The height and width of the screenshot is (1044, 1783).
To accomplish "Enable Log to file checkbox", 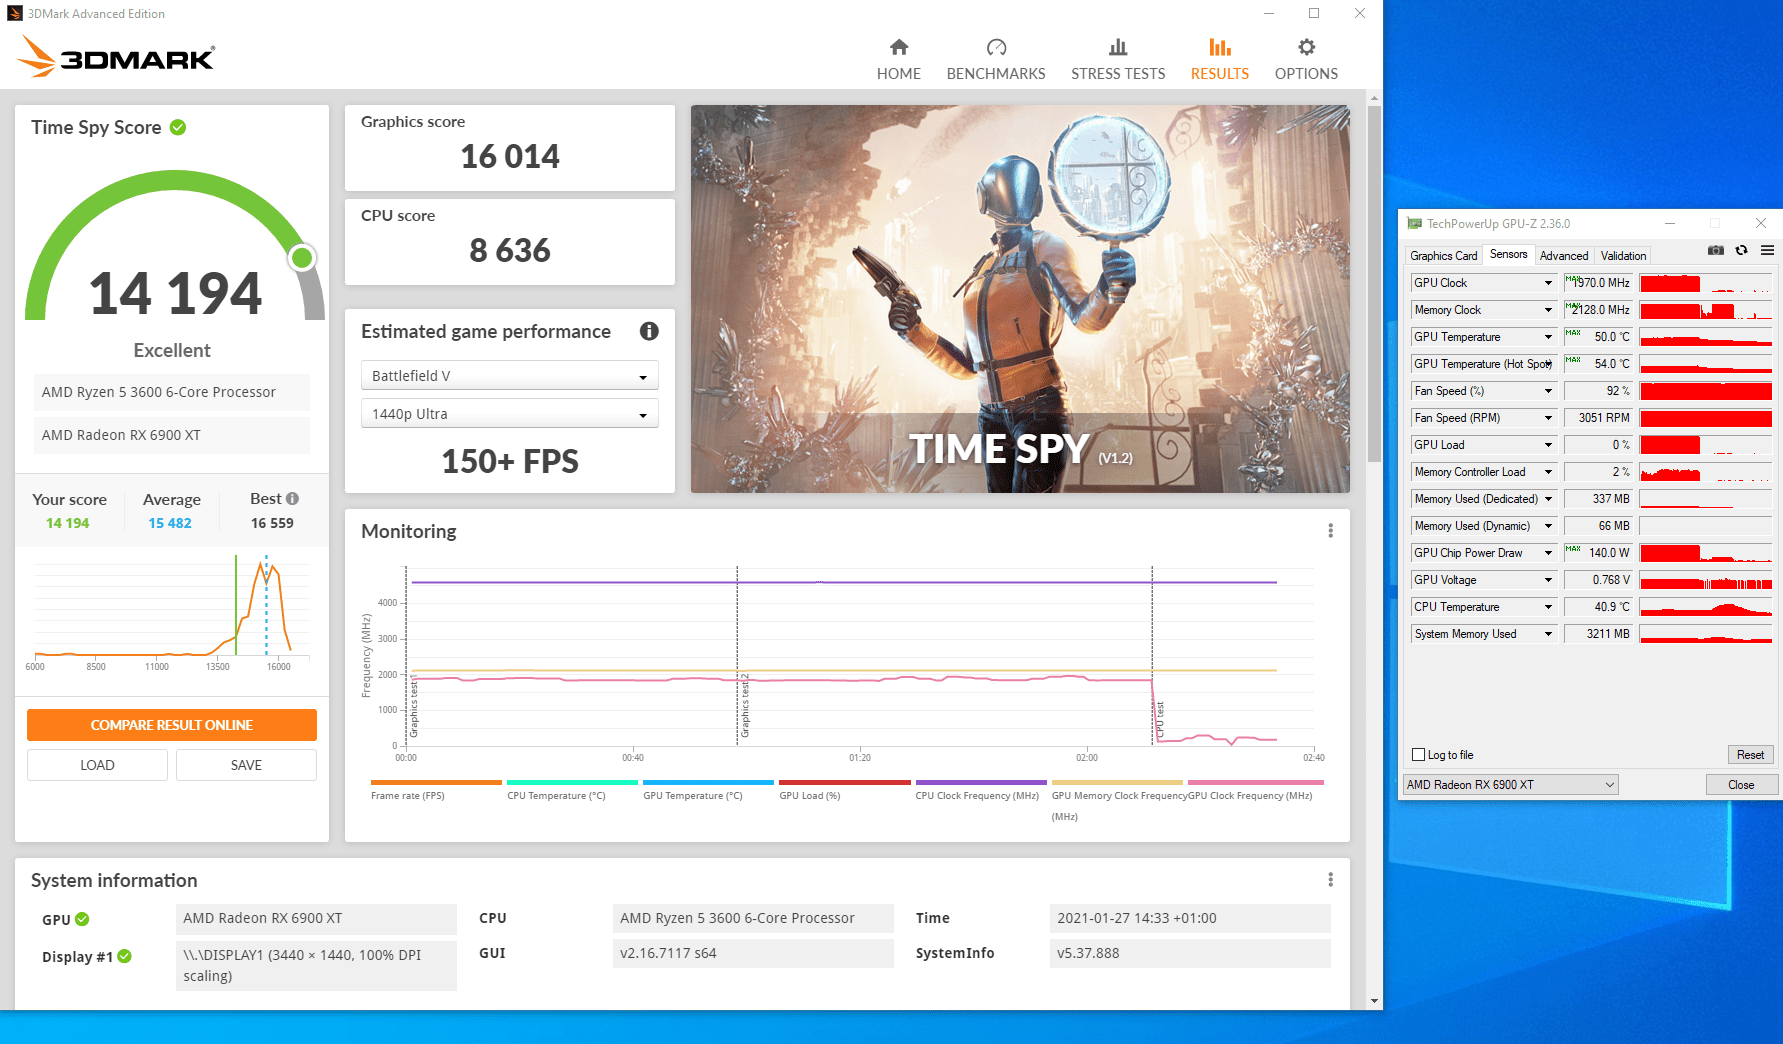I will [1418, 755].
